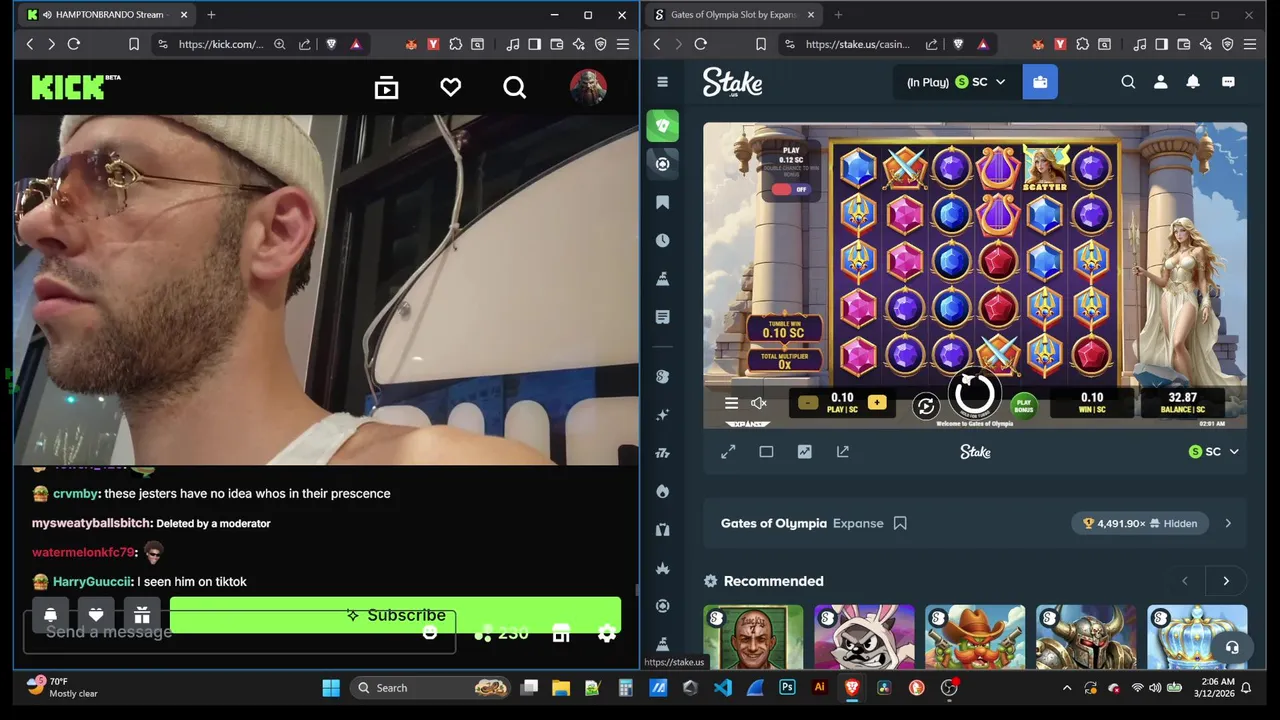Click the Send a message chat field
Image resolution: width=1280 pixels, height=720 pixels.
(x=239, y=632)
